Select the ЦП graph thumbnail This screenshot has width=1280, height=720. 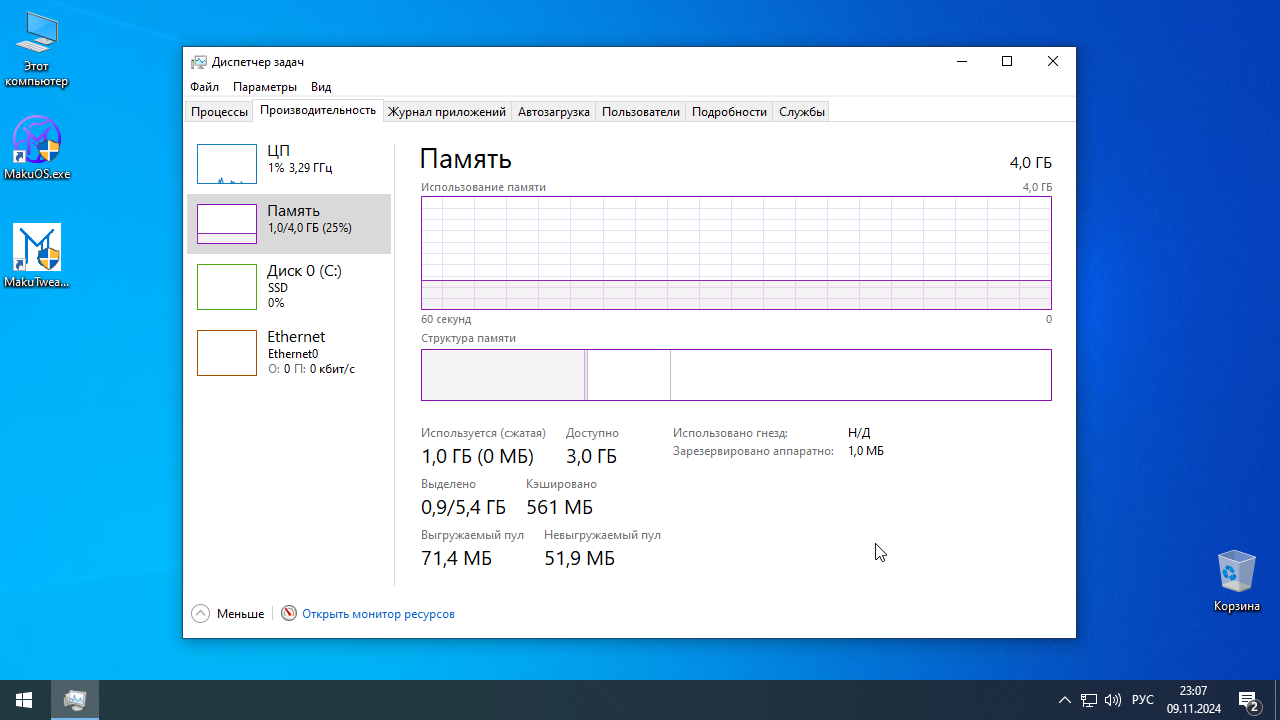point(227,164)
